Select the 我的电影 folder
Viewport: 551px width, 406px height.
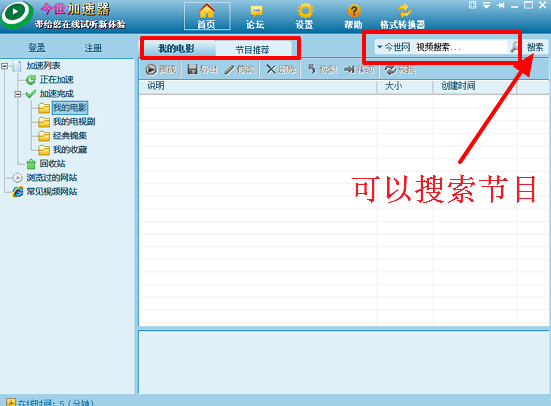tap(70, 108)
